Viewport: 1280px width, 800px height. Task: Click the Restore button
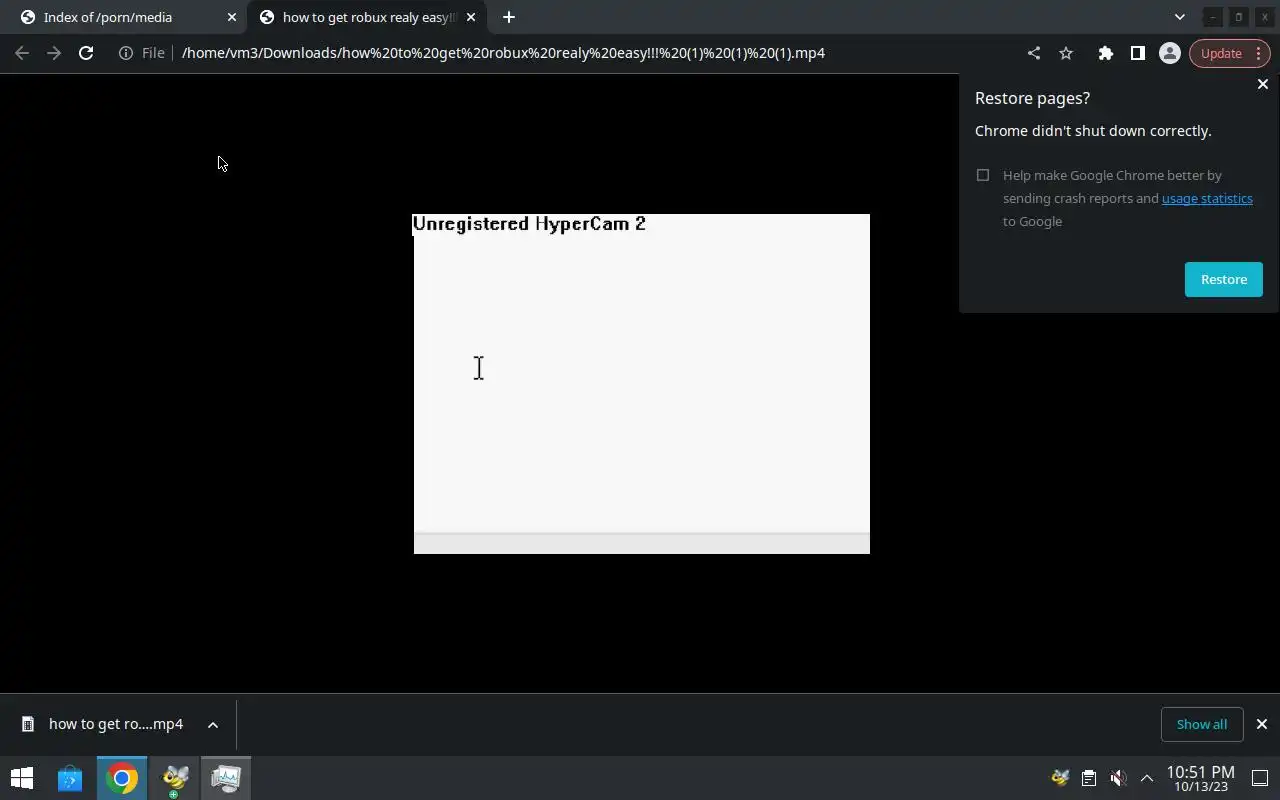[1224, 279]
